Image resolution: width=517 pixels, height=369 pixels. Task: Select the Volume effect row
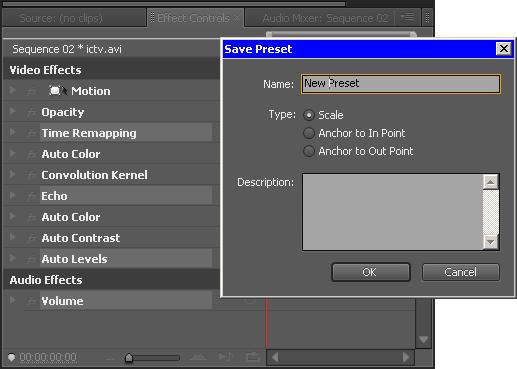coord(126,301)
